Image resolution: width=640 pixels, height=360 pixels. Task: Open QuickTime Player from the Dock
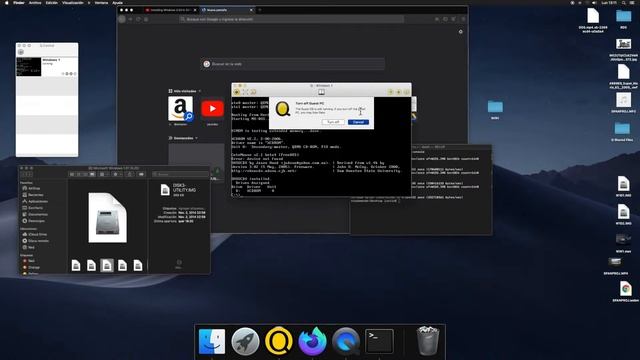point(346,341)
